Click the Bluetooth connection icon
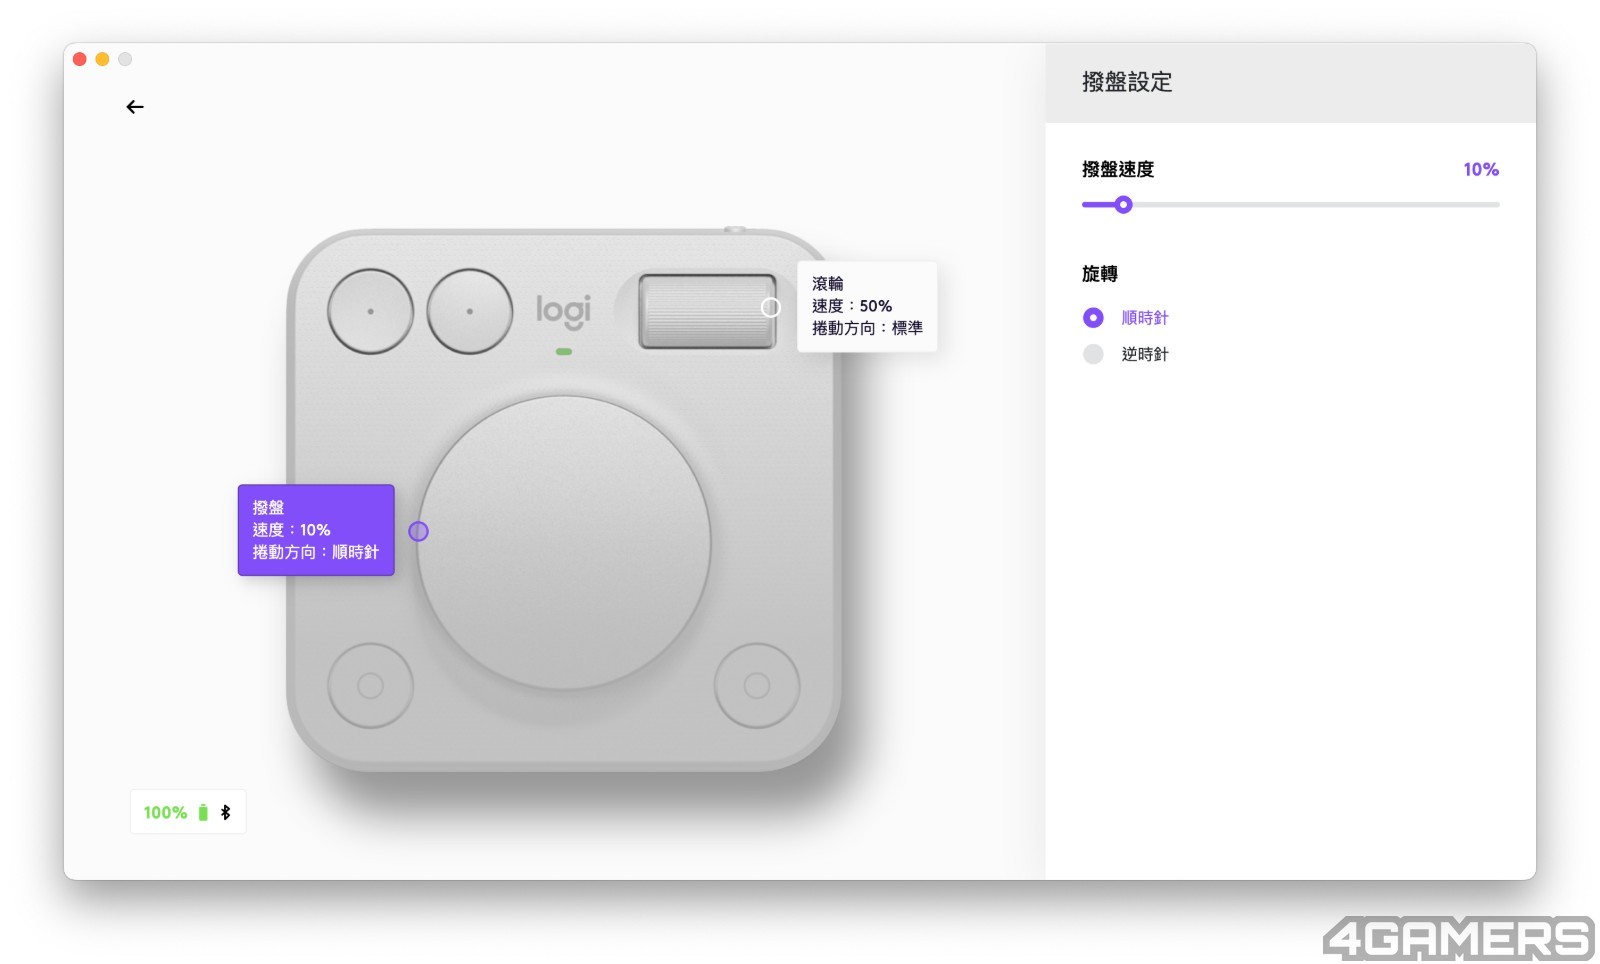The width and height of the screenshot is (1600, 964). pyautogui.click(x=226, y=812)
